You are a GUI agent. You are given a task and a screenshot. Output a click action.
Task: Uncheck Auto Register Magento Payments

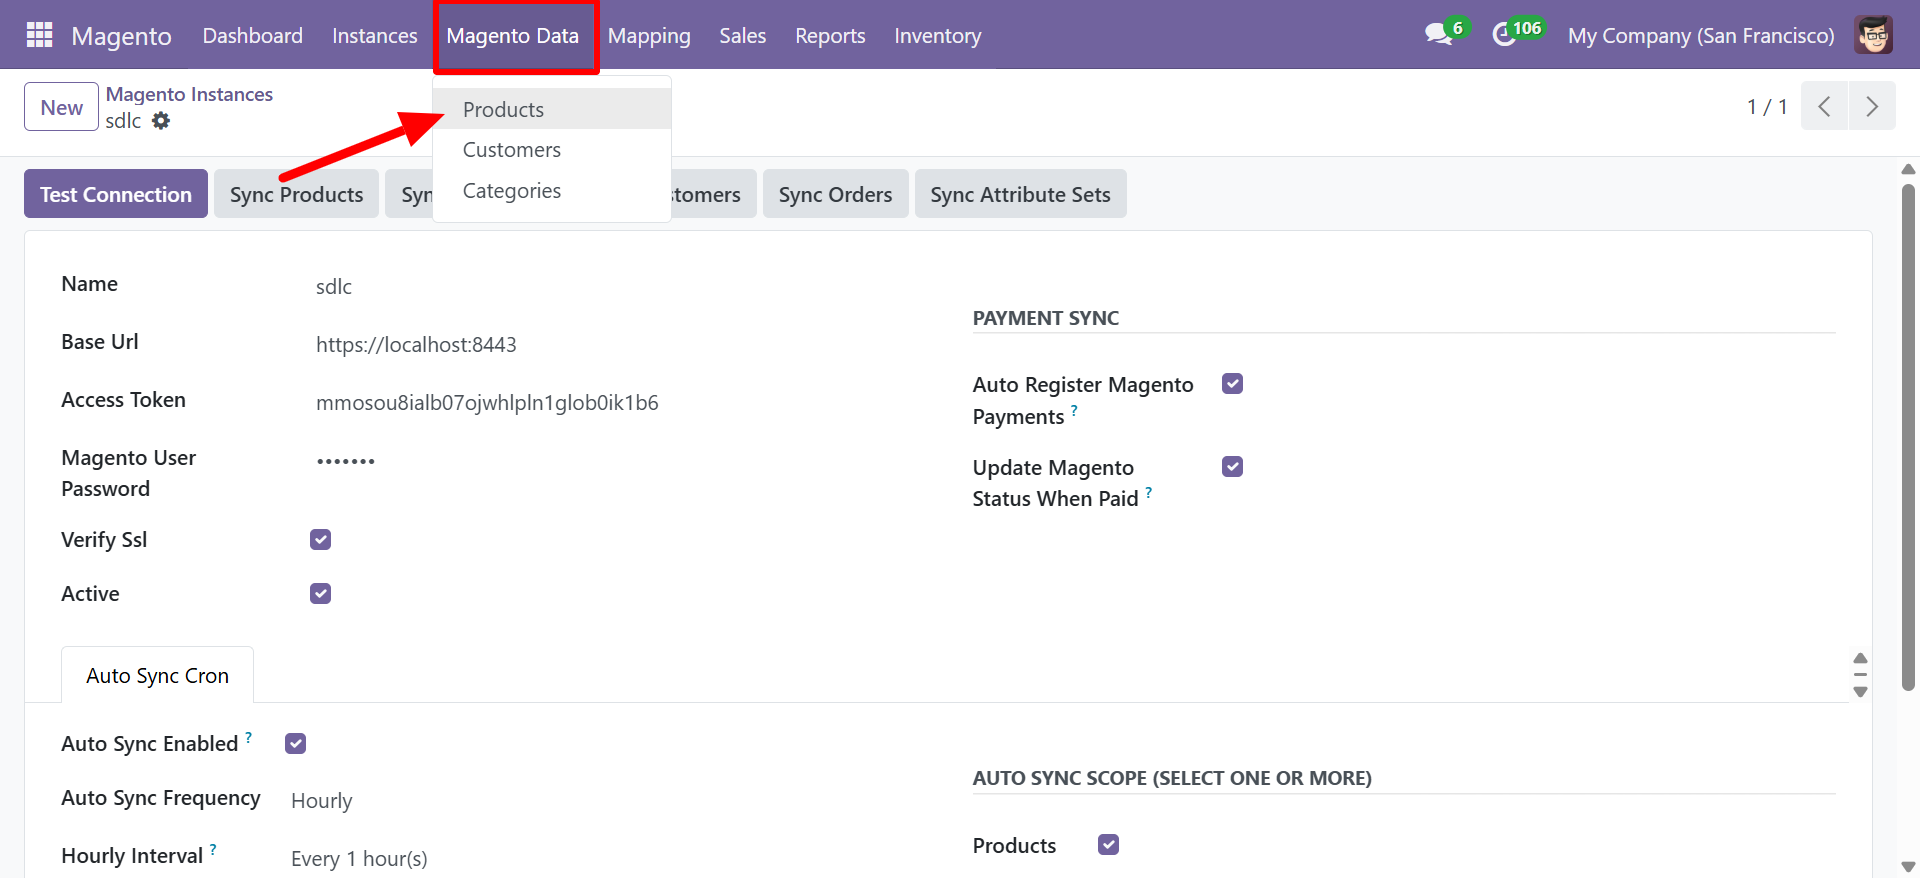click(1232, 384)
